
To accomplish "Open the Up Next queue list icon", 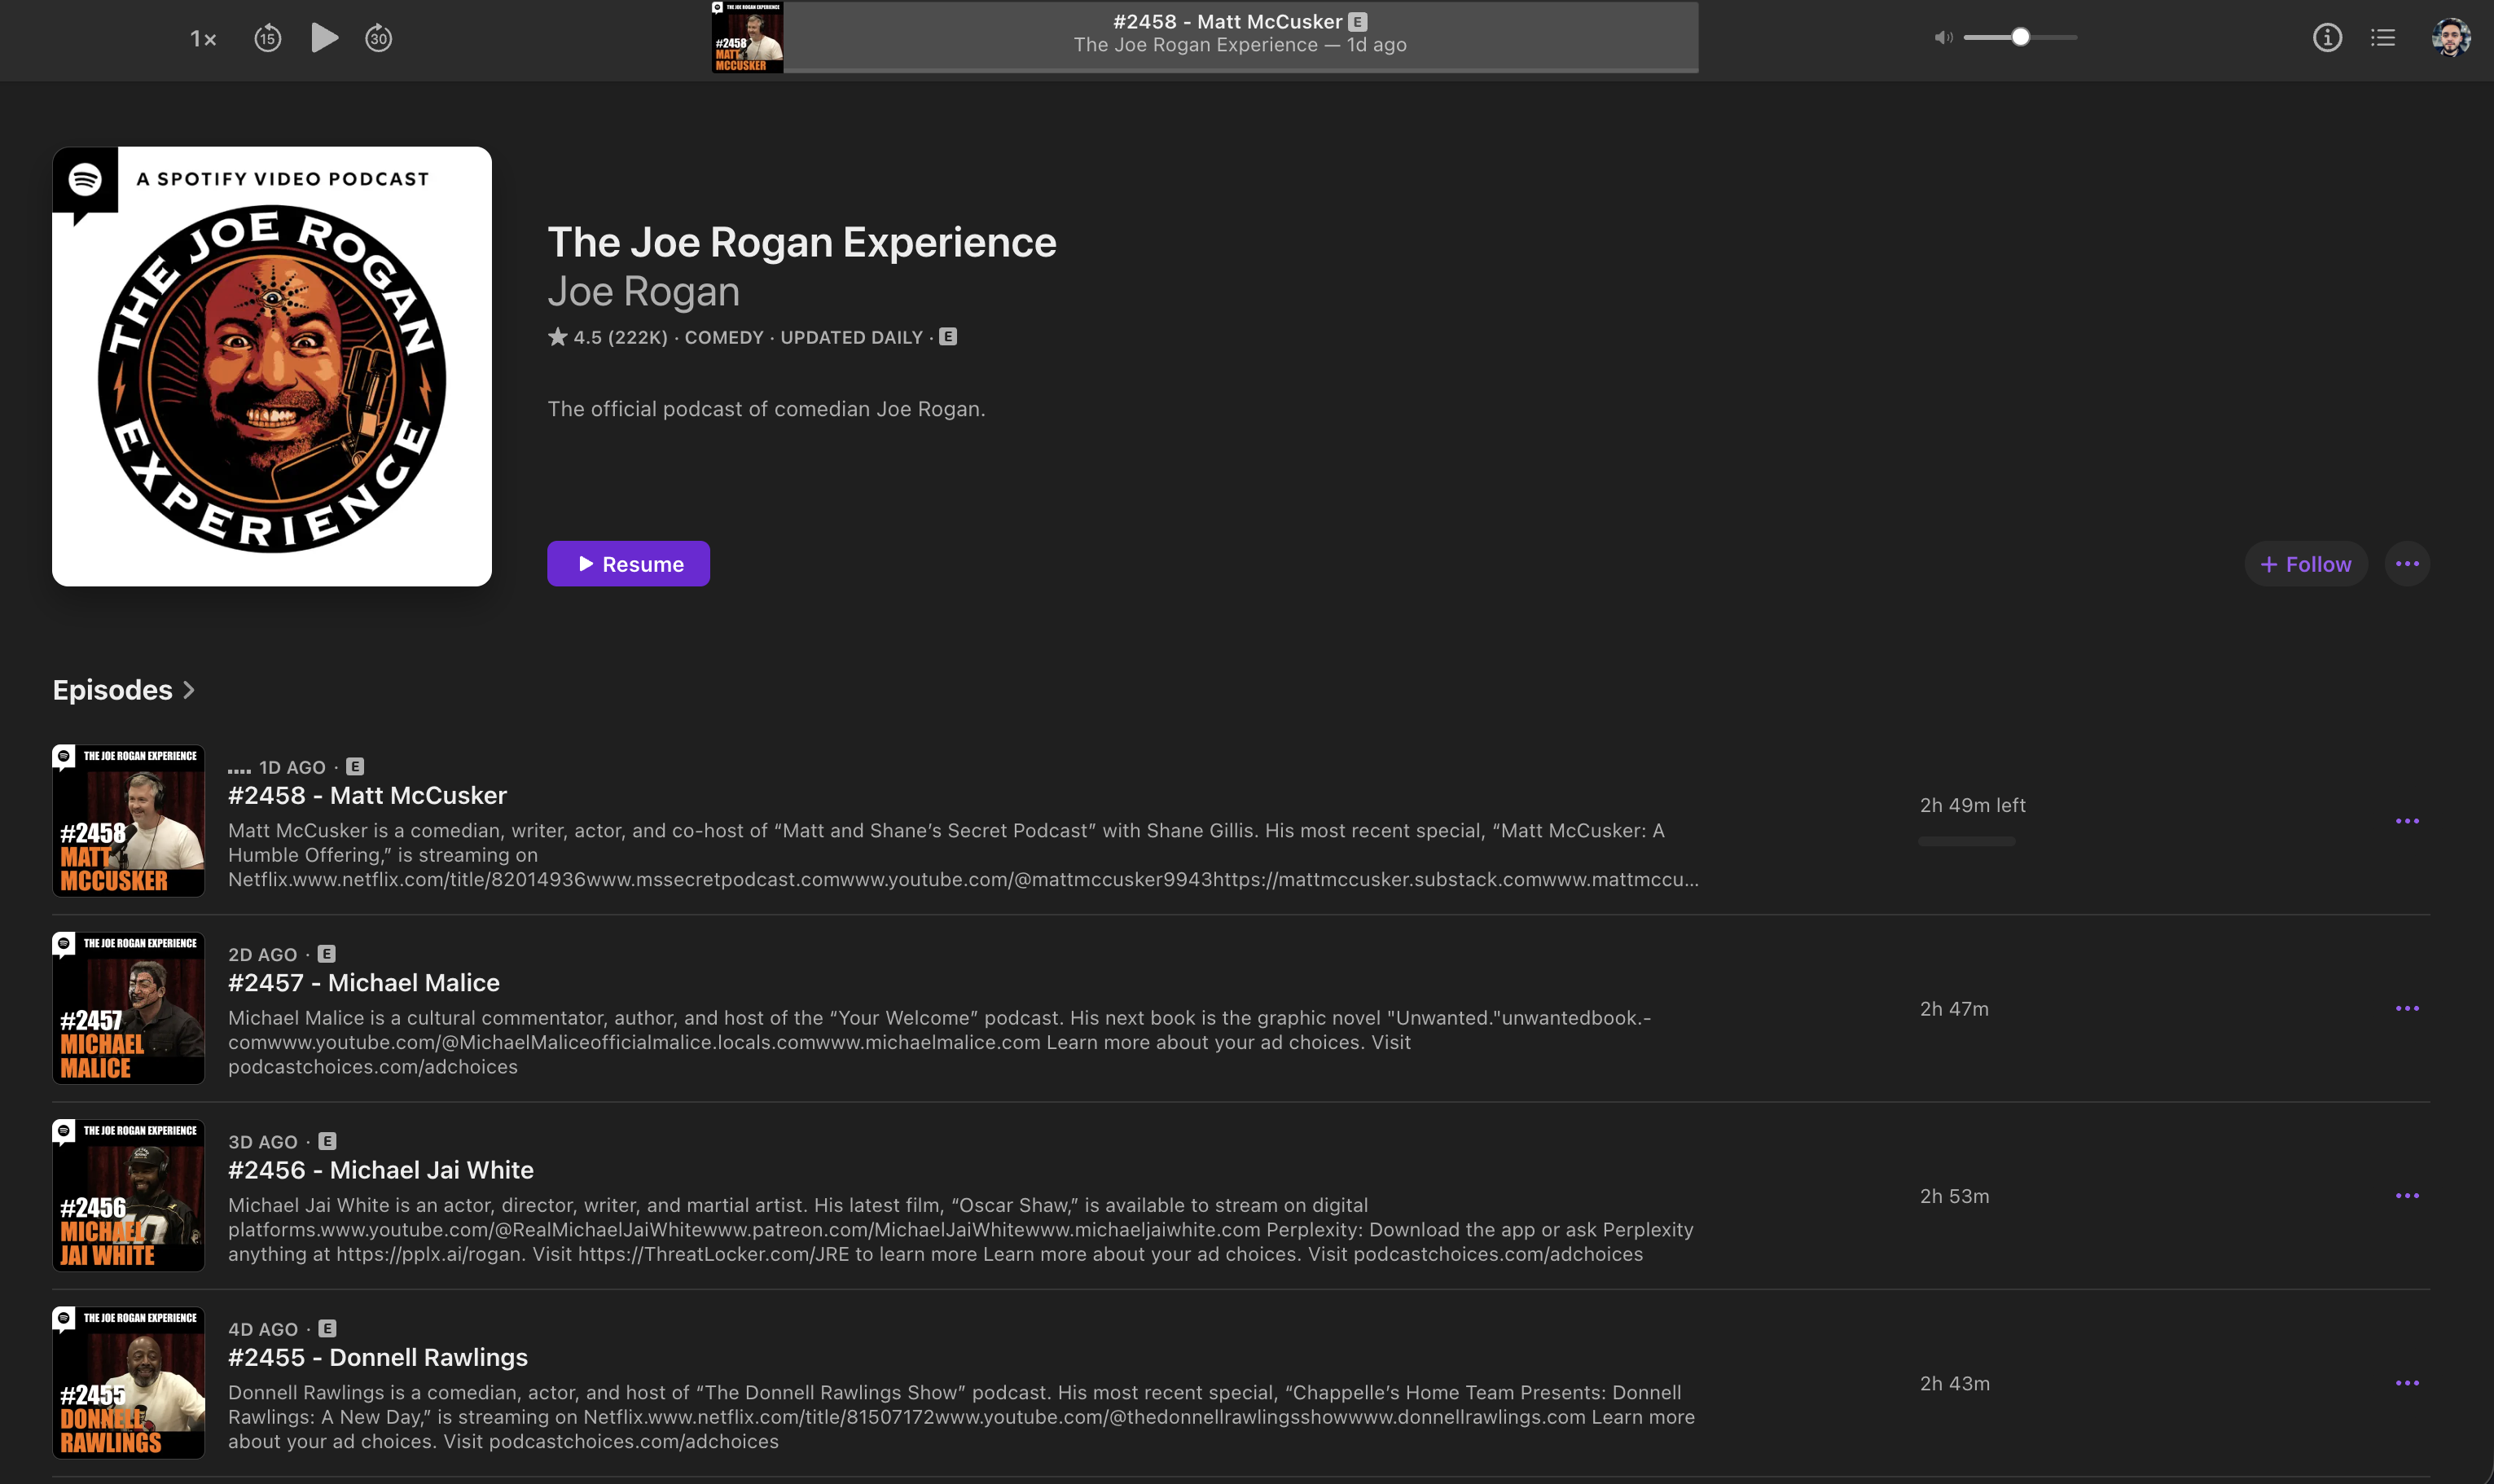I will pos(2382,38).
